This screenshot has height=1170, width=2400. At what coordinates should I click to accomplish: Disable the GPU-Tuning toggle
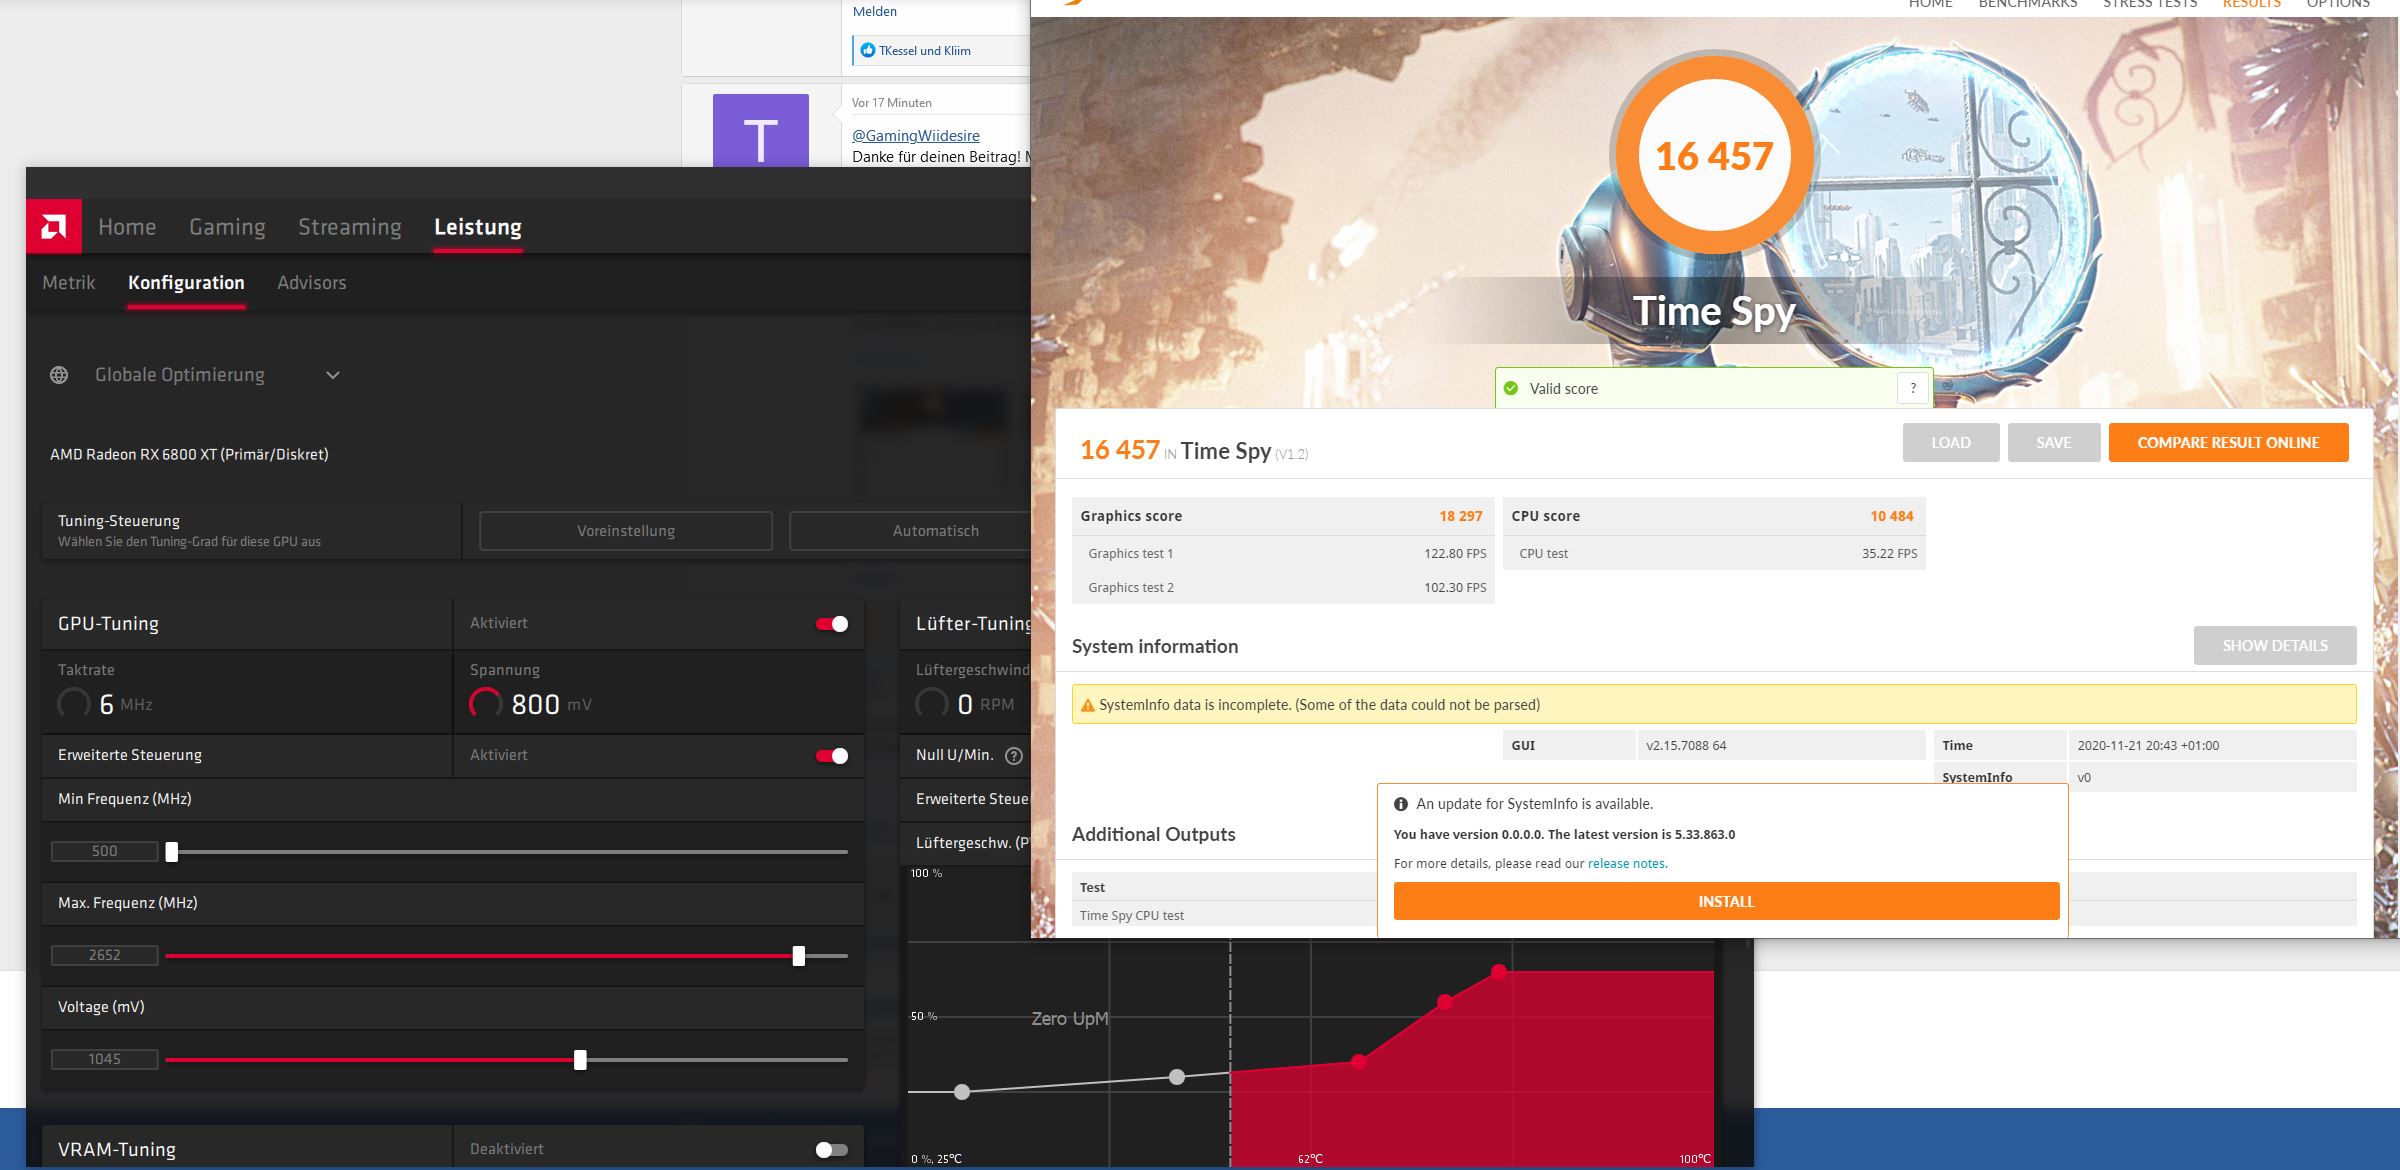832,624
